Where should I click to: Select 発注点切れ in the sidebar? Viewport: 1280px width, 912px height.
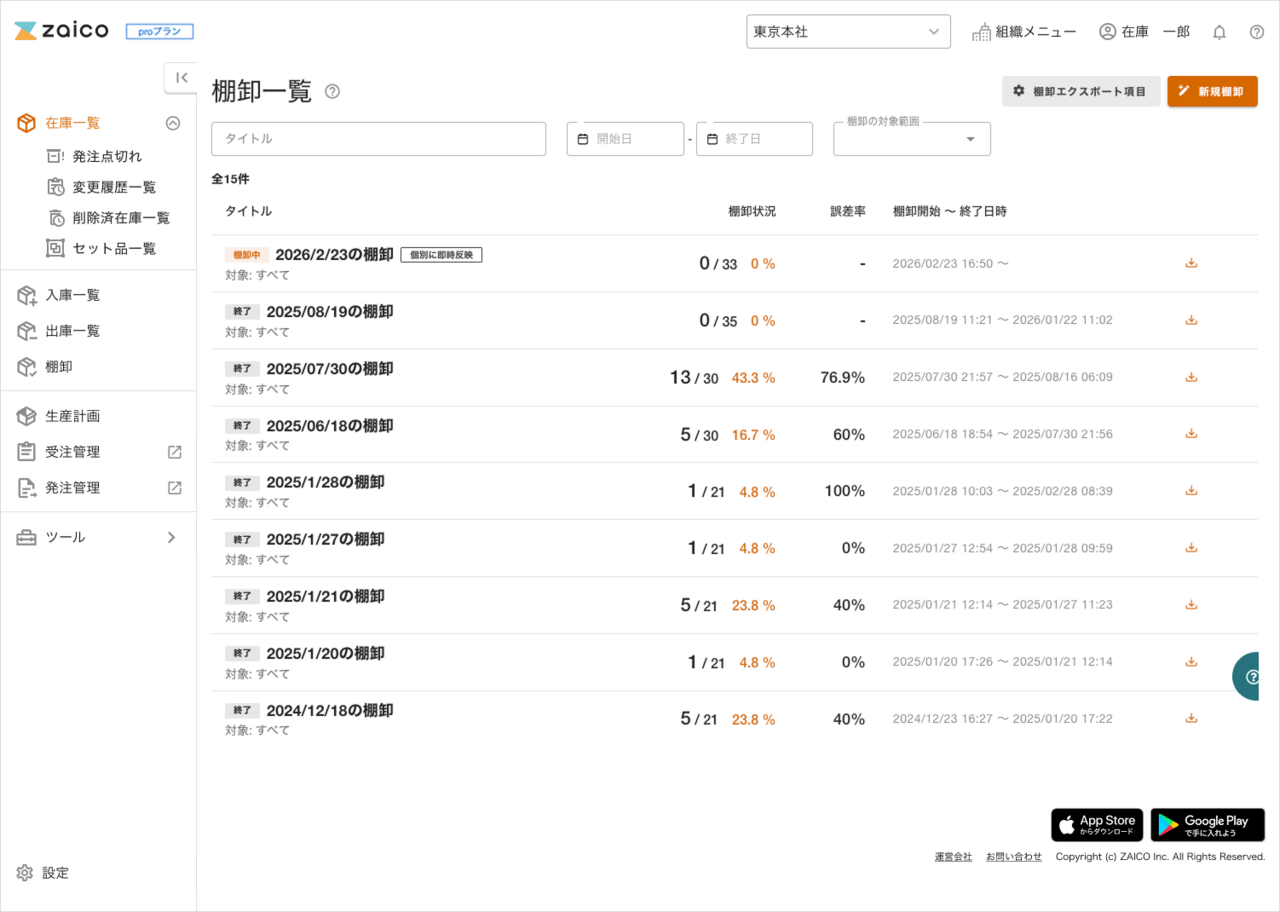106,156
